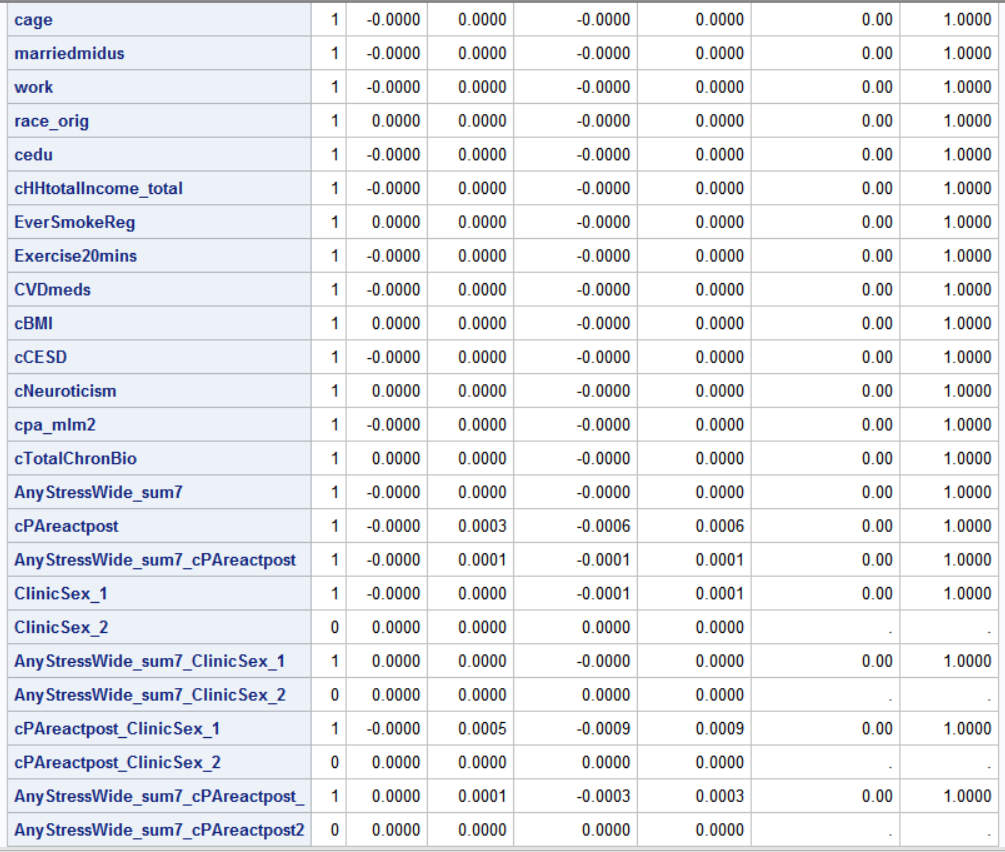Image resolution: width=1005 pixels, height=852 pixels.
Task: Click the AnyStressWide_sum7_ClinicSex_2 row label
Action: click(x=149, y=695)
